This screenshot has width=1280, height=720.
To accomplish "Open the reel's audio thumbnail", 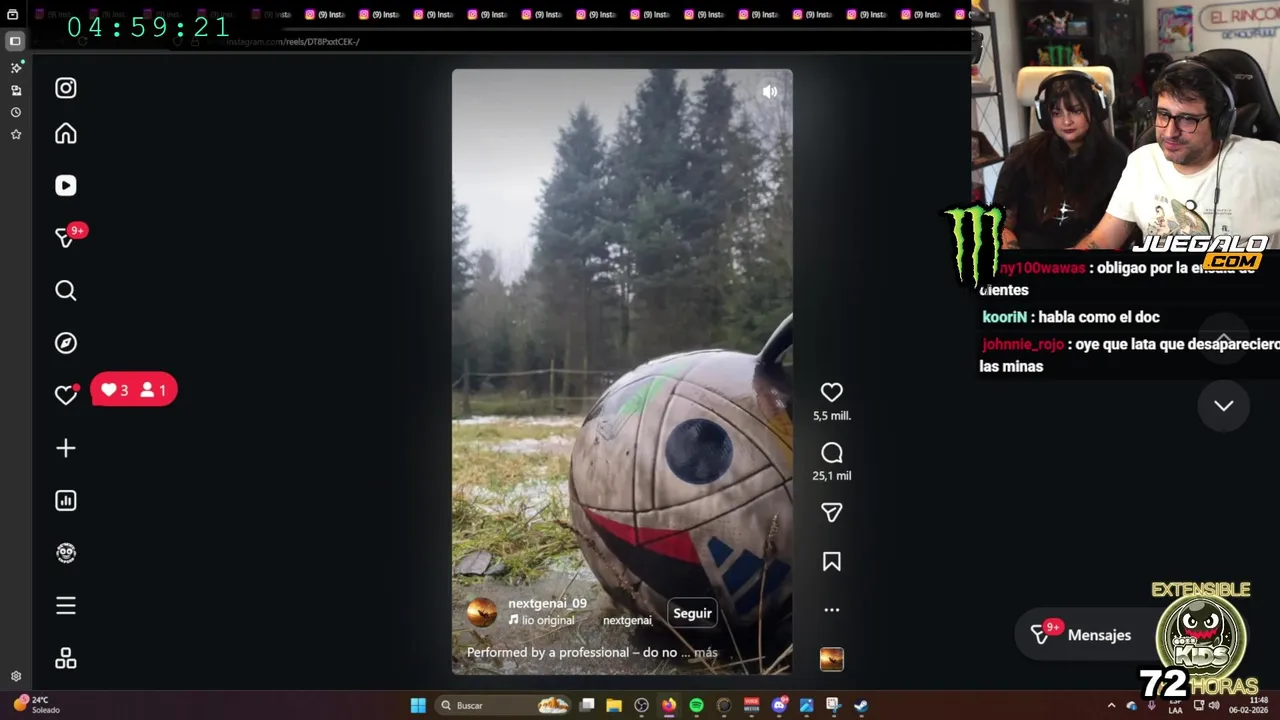I will pyautogui.click(x=832, y=659).
